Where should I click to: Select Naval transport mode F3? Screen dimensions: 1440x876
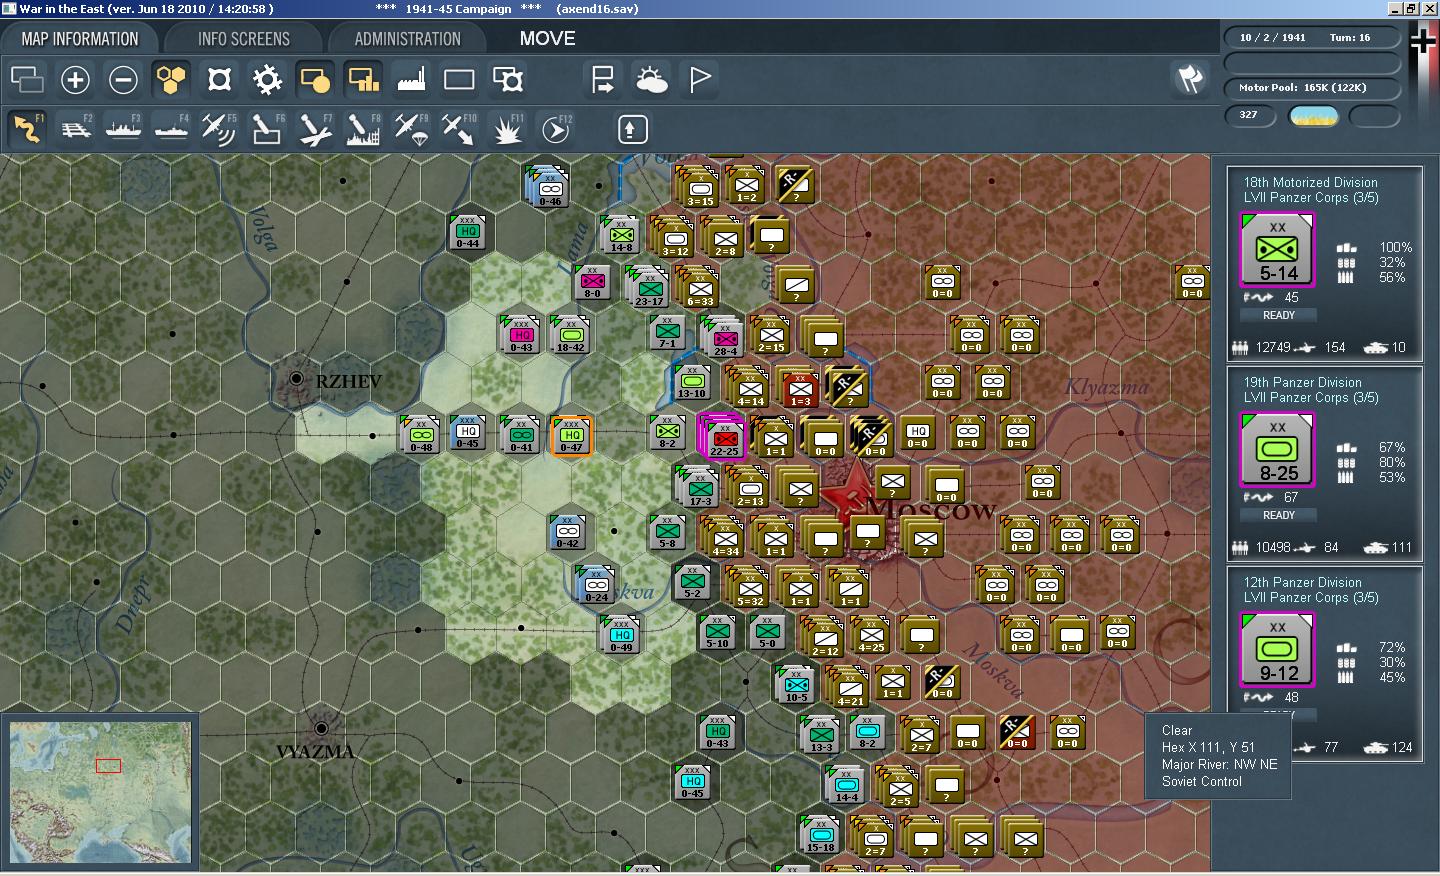(x=123, y=129)
